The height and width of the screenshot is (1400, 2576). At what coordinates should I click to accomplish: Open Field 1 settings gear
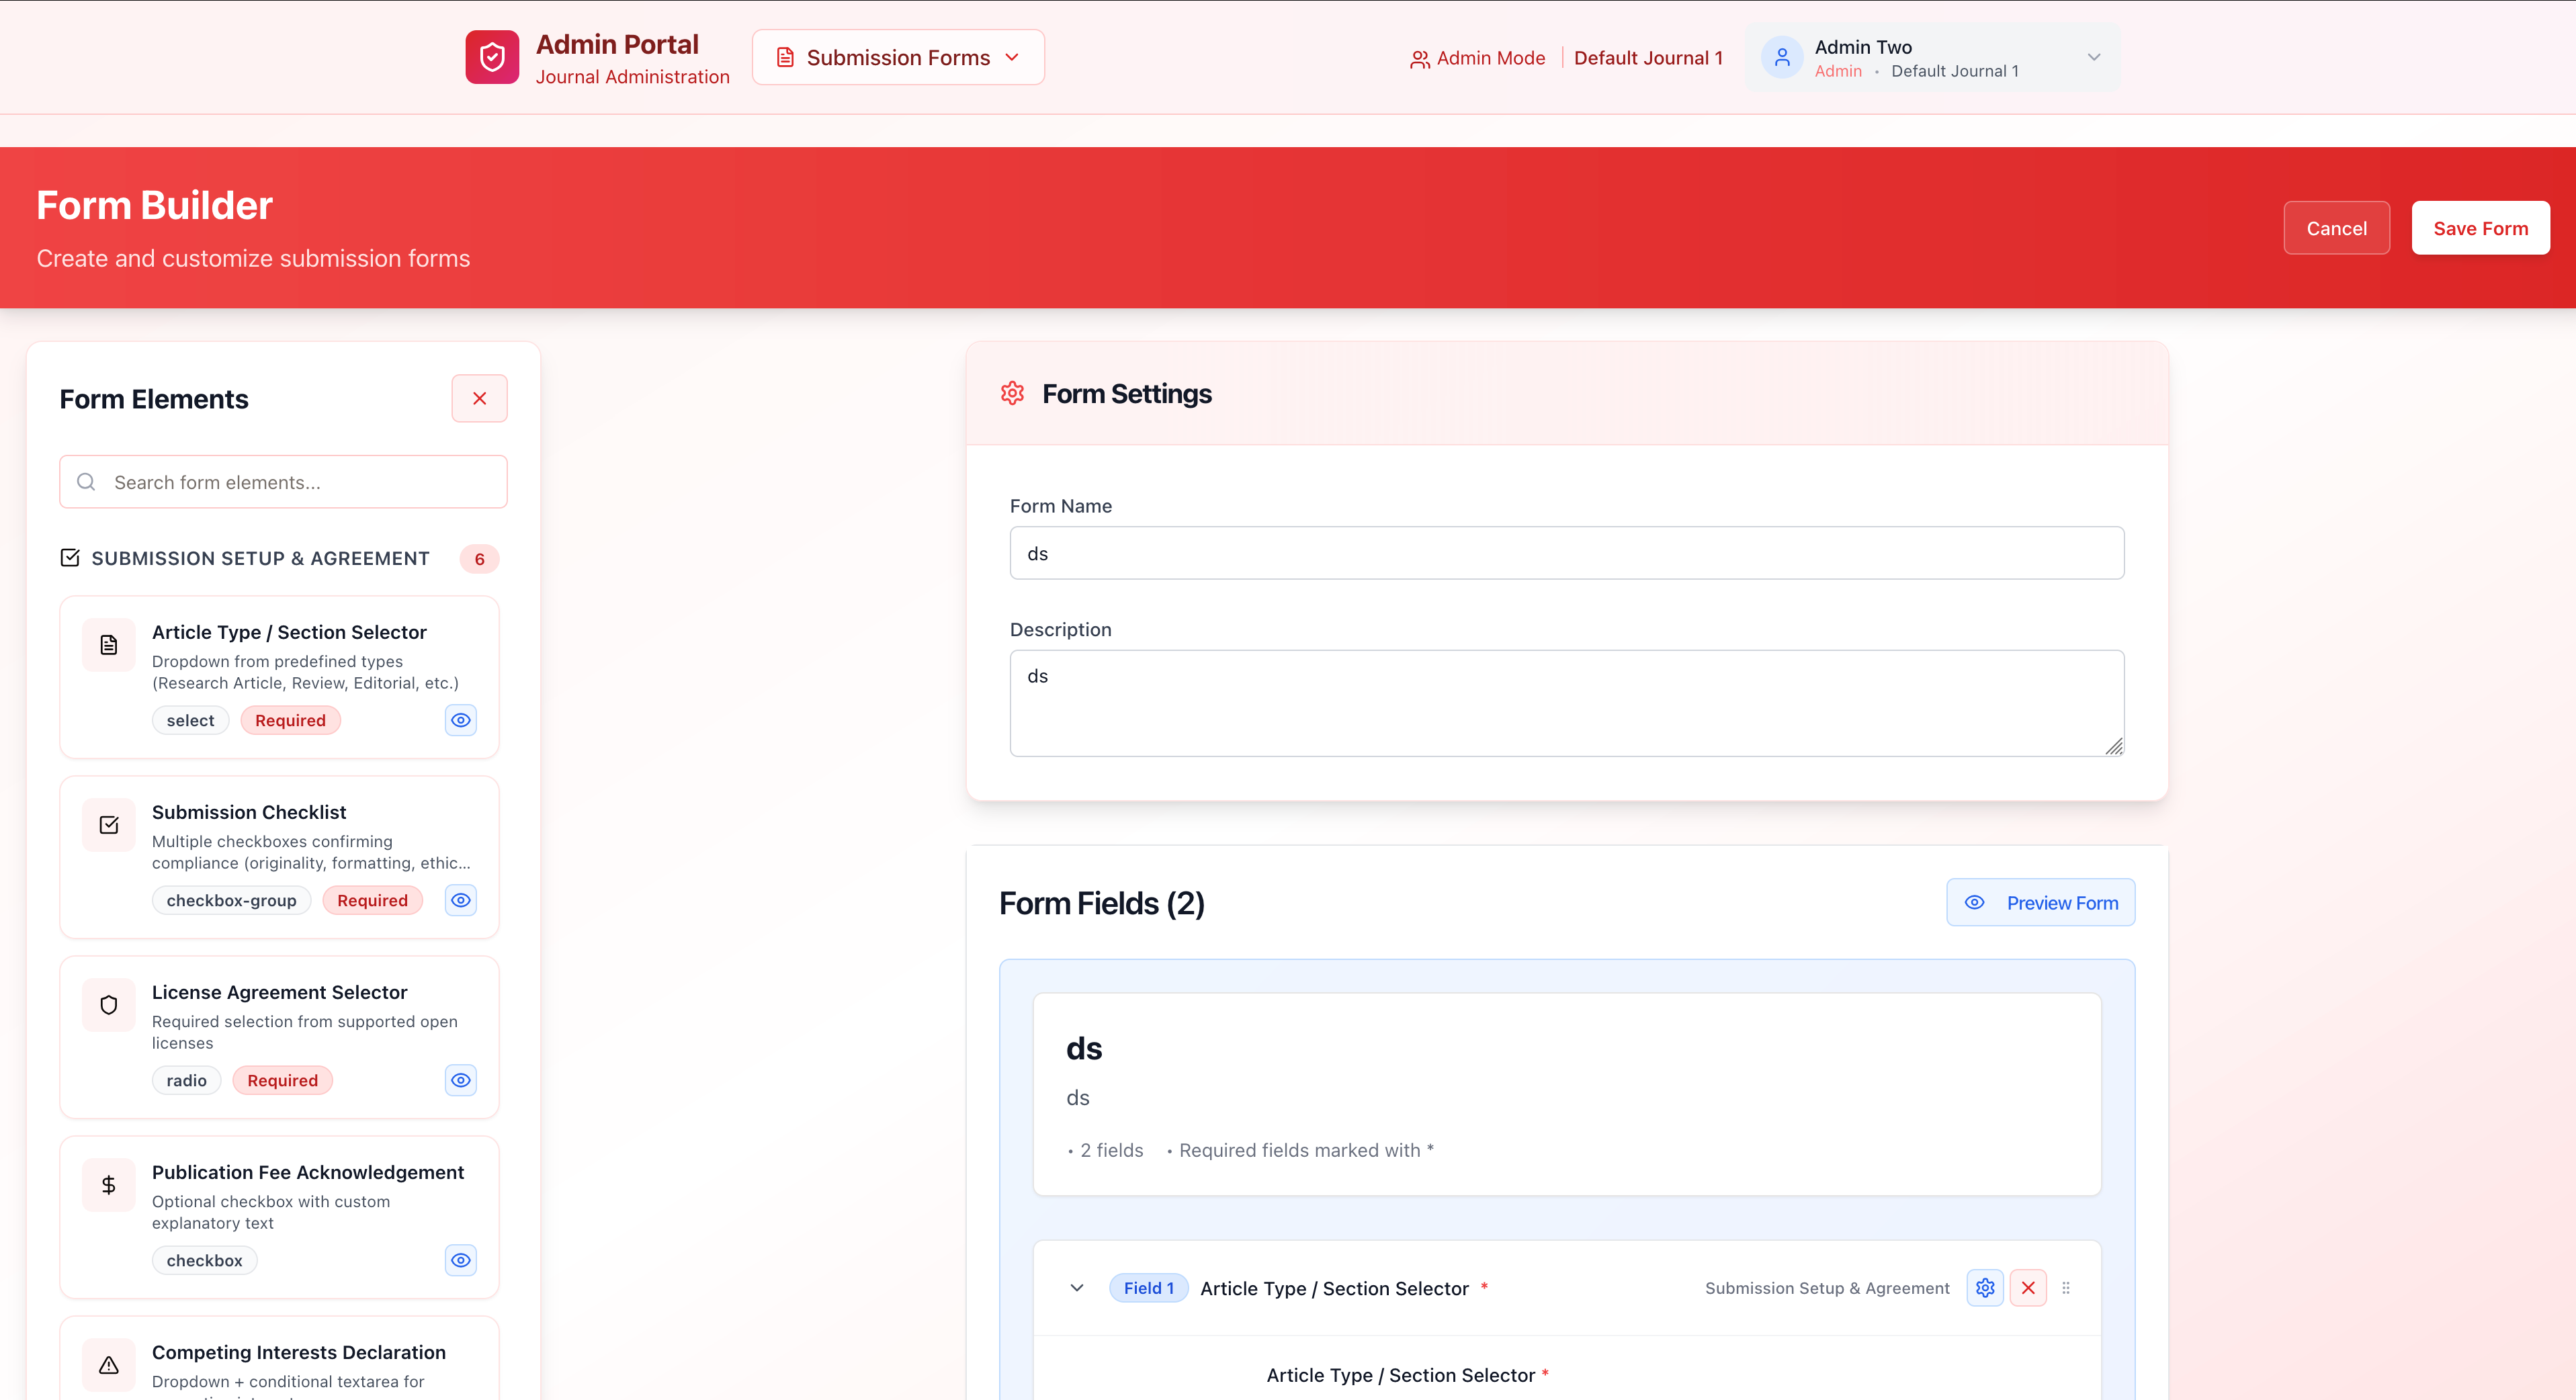click(1985, 1288)
